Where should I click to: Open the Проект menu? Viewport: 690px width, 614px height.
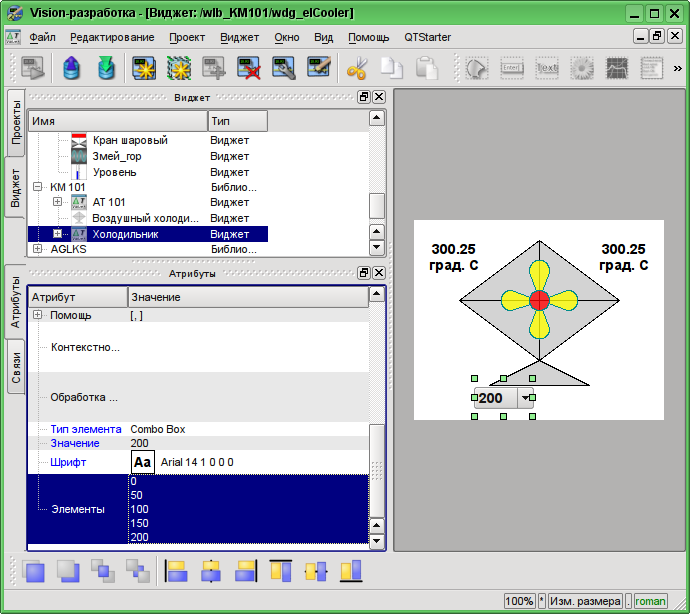point(187,37)
